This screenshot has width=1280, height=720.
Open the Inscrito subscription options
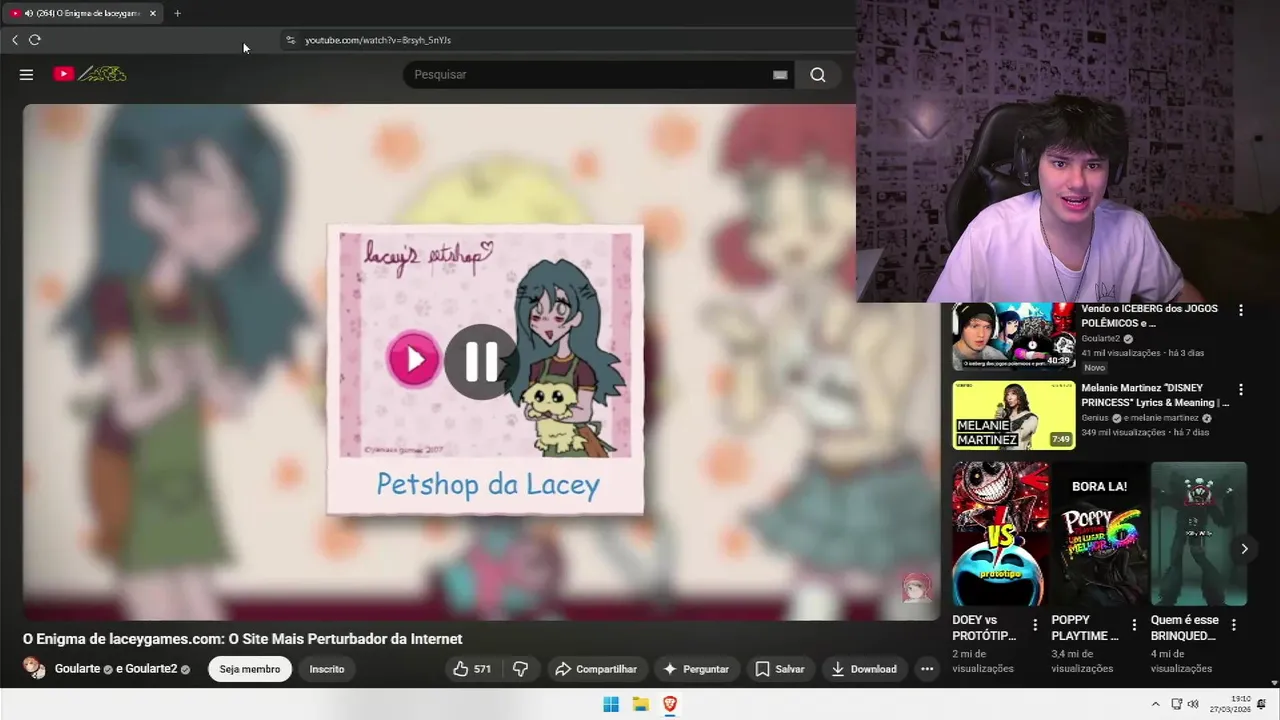pos(327,669)
